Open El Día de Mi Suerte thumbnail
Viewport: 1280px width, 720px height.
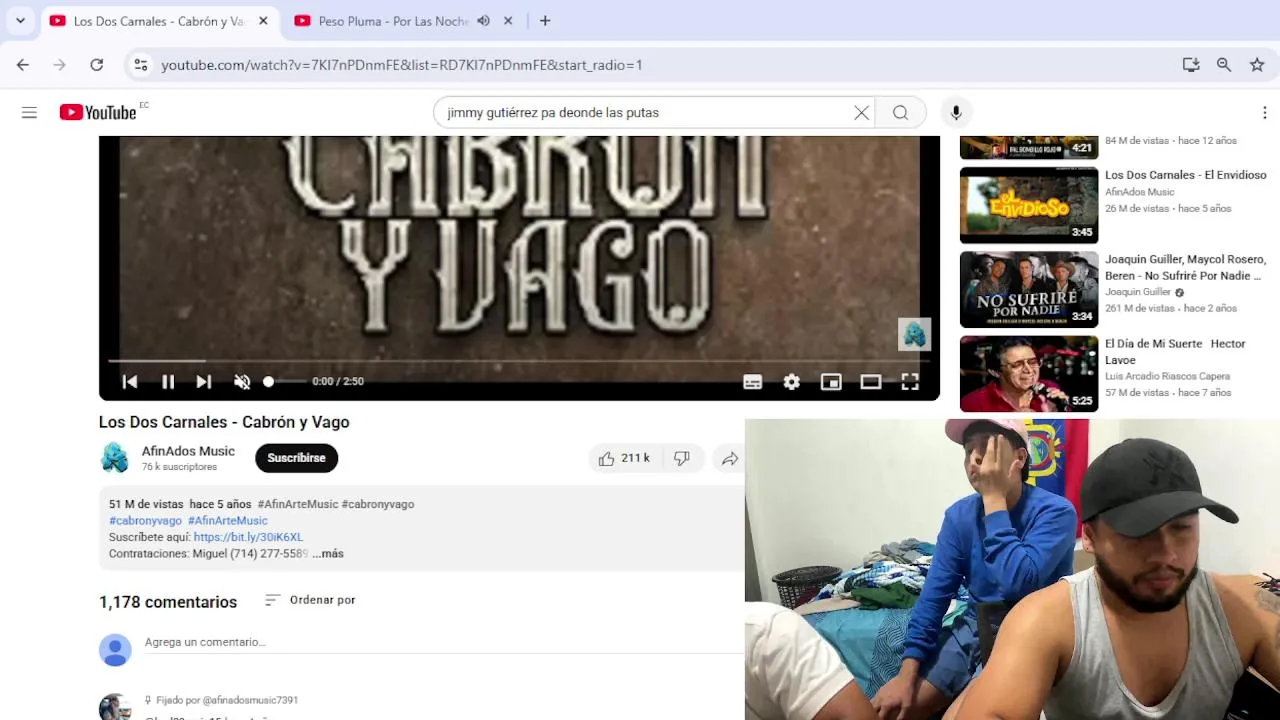tap(1029, 373)
